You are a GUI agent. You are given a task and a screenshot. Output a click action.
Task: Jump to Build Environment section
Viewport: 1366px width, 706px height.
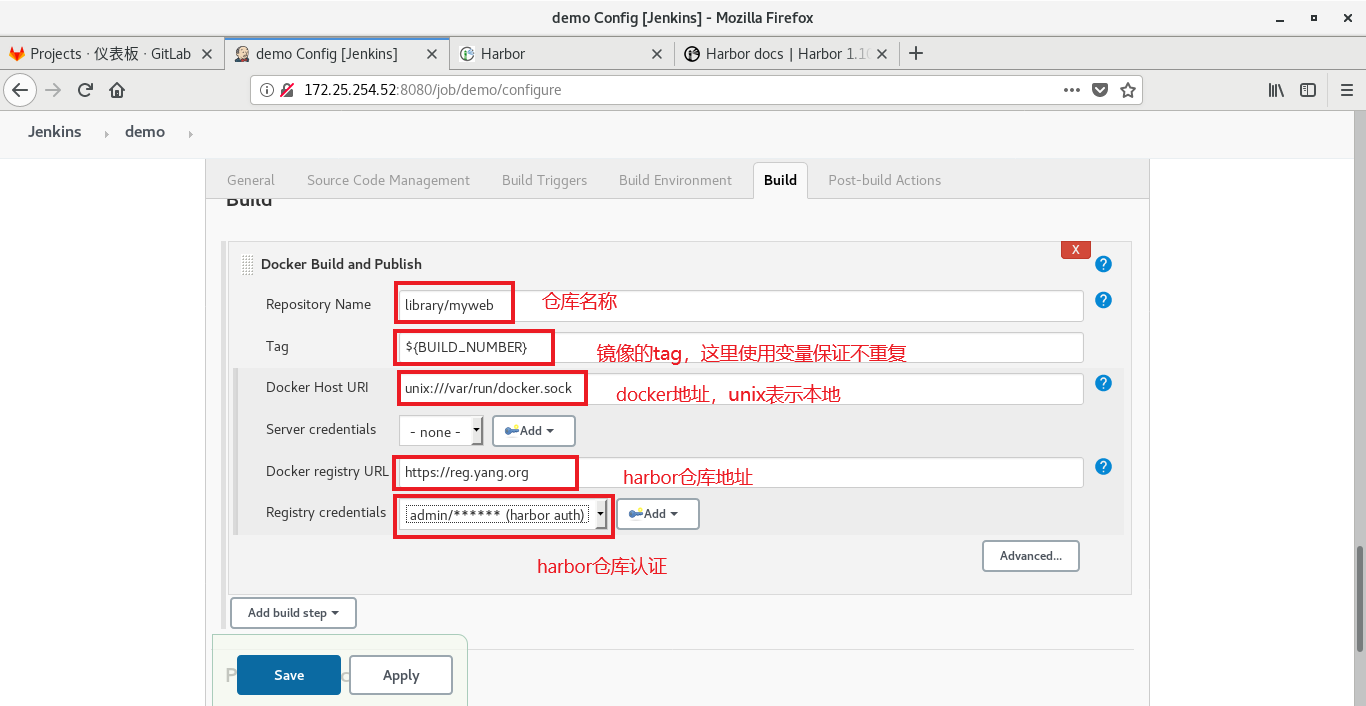click(x=675, y=180)
